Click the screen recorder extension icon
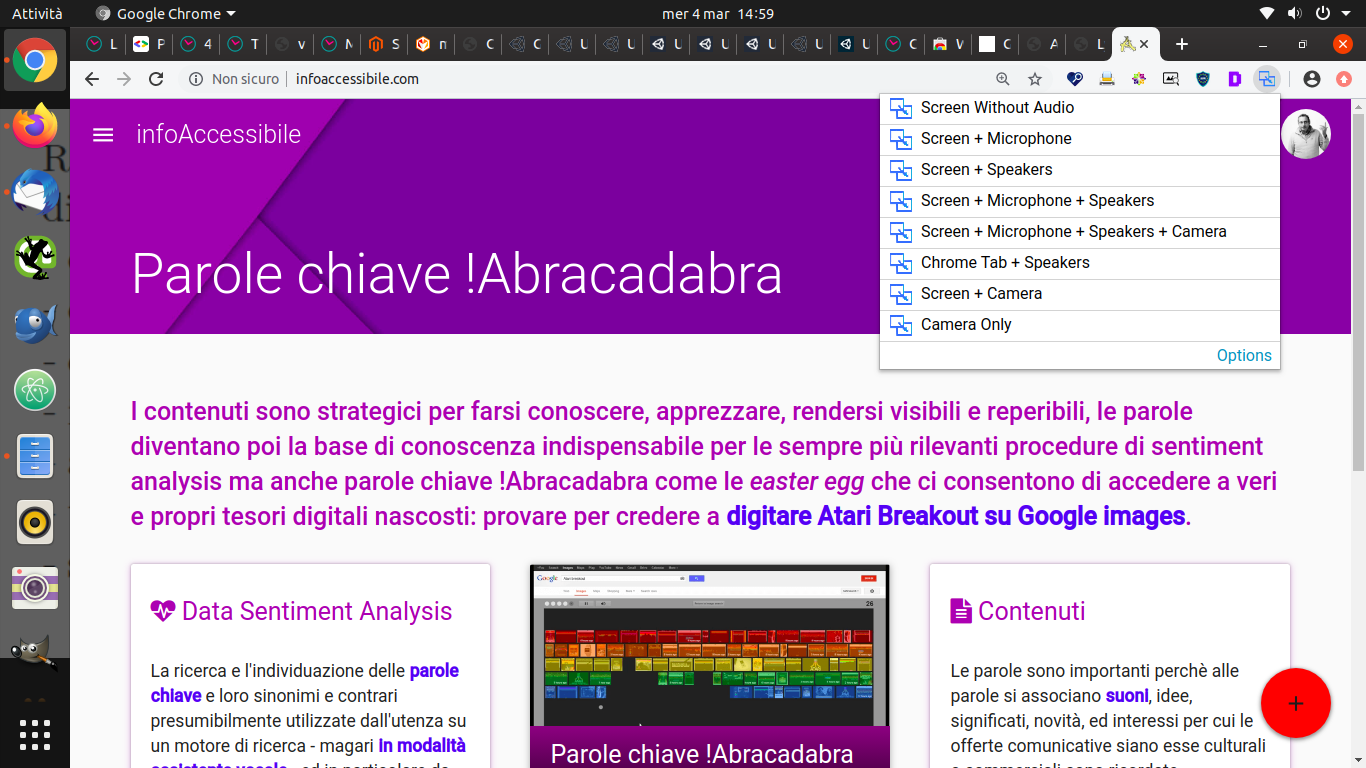The height and width of the screenshot is (768, 1366). coord(1267,79)
